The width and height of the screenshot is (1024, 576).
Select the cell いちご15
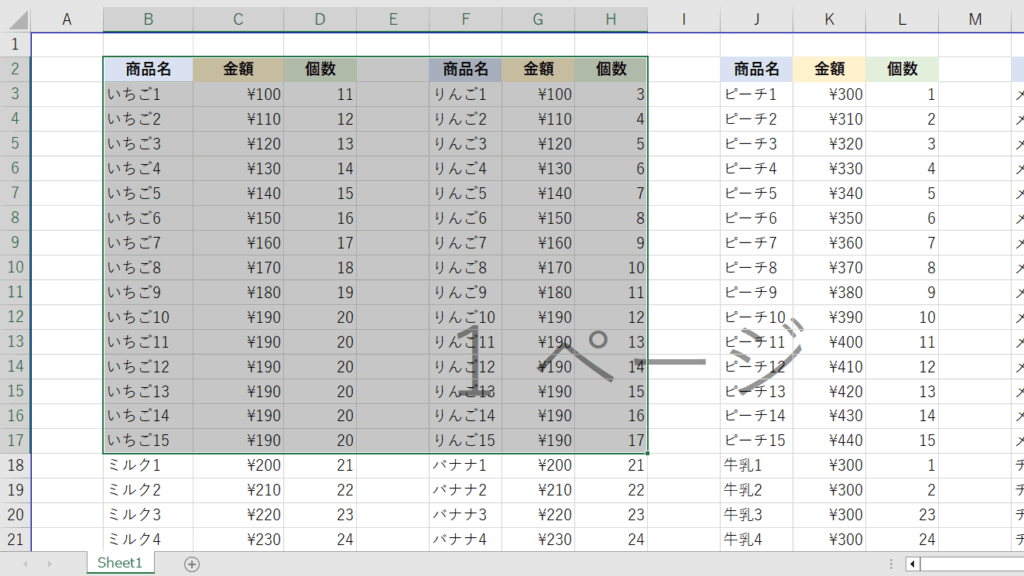(x=148, y=440)
